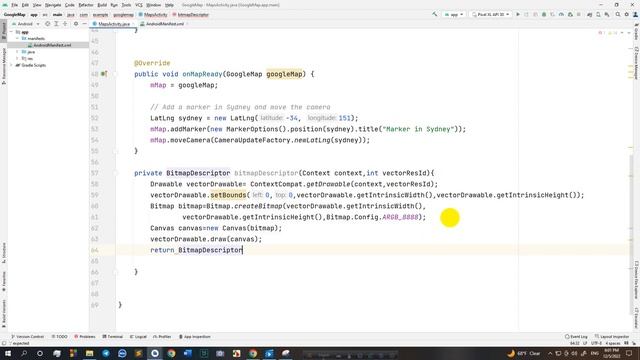Click the override gutter icon at line 48
This screenshot has width=640, height=360.
[104, 74]
